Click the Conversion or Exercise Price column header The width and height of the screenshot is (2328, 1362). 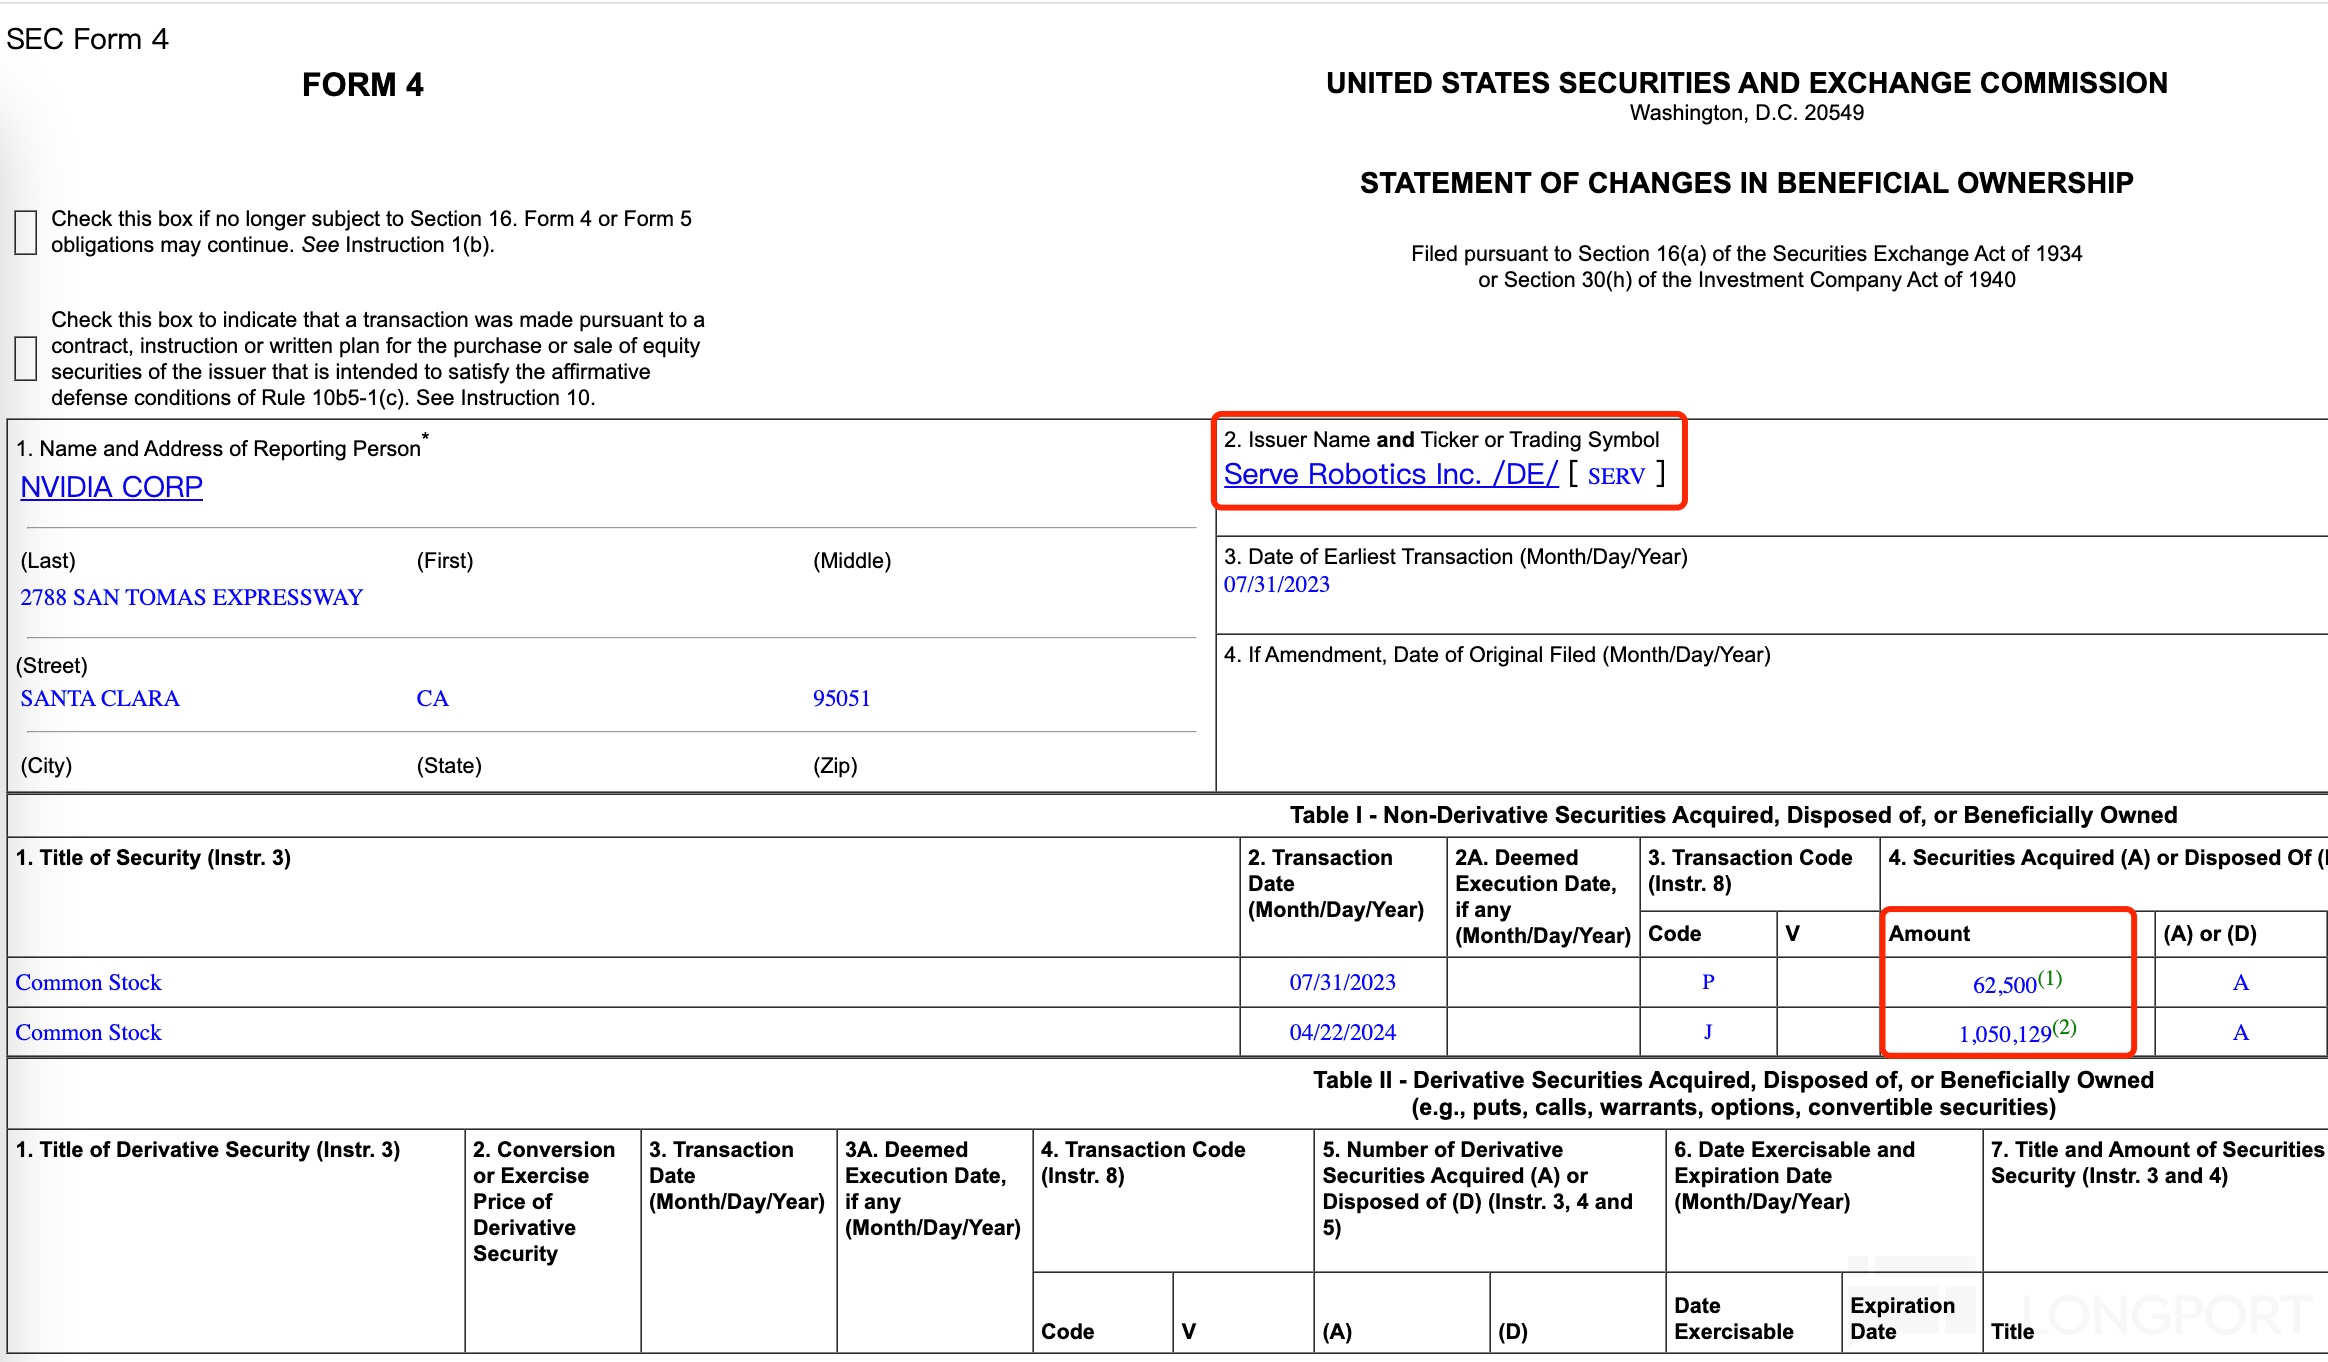[x=544, y=1201]
